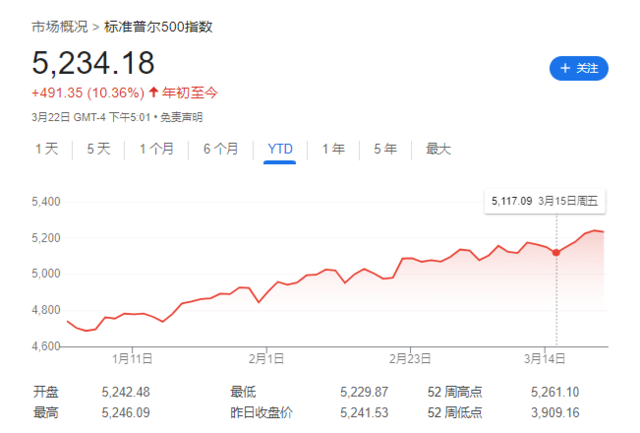Click the 52 周低点 label
This screenshot has height=433, width=640.
tap(455, 413)
